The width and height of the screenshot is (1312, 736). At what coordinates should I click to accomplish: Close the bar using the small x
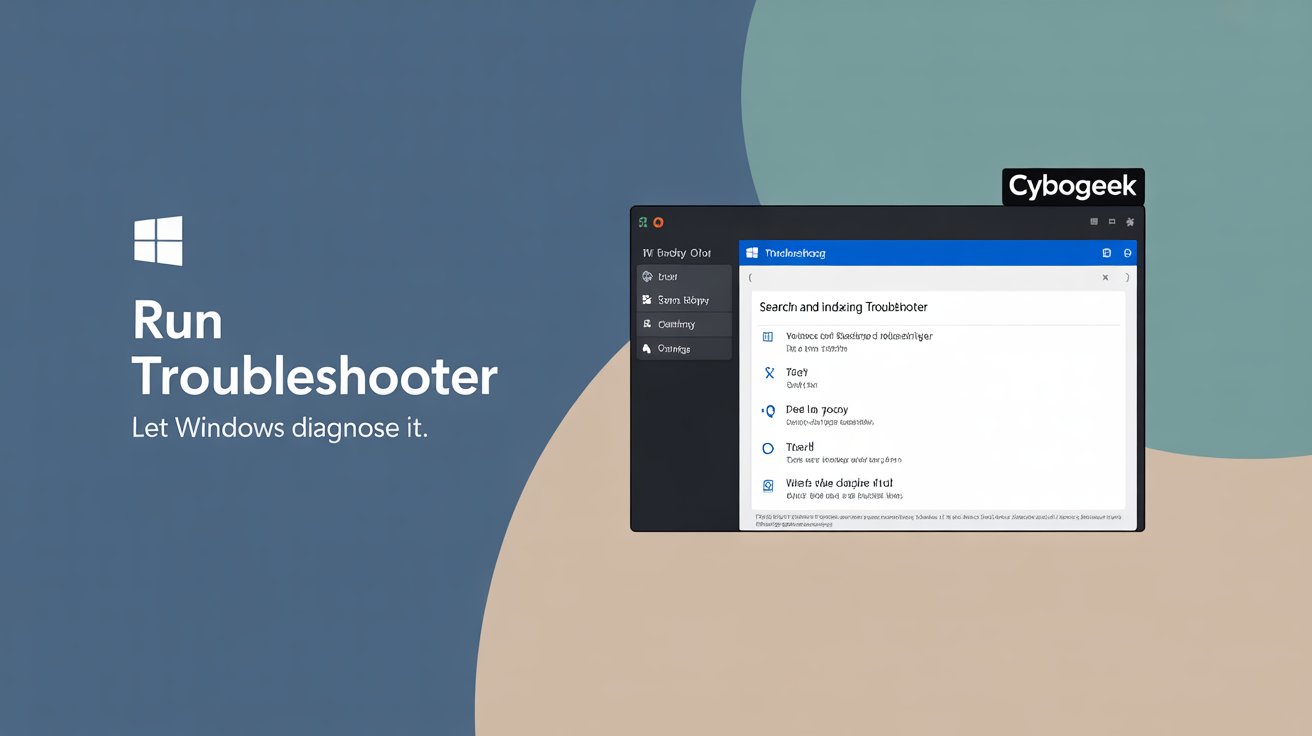(x=1105, y=278)
